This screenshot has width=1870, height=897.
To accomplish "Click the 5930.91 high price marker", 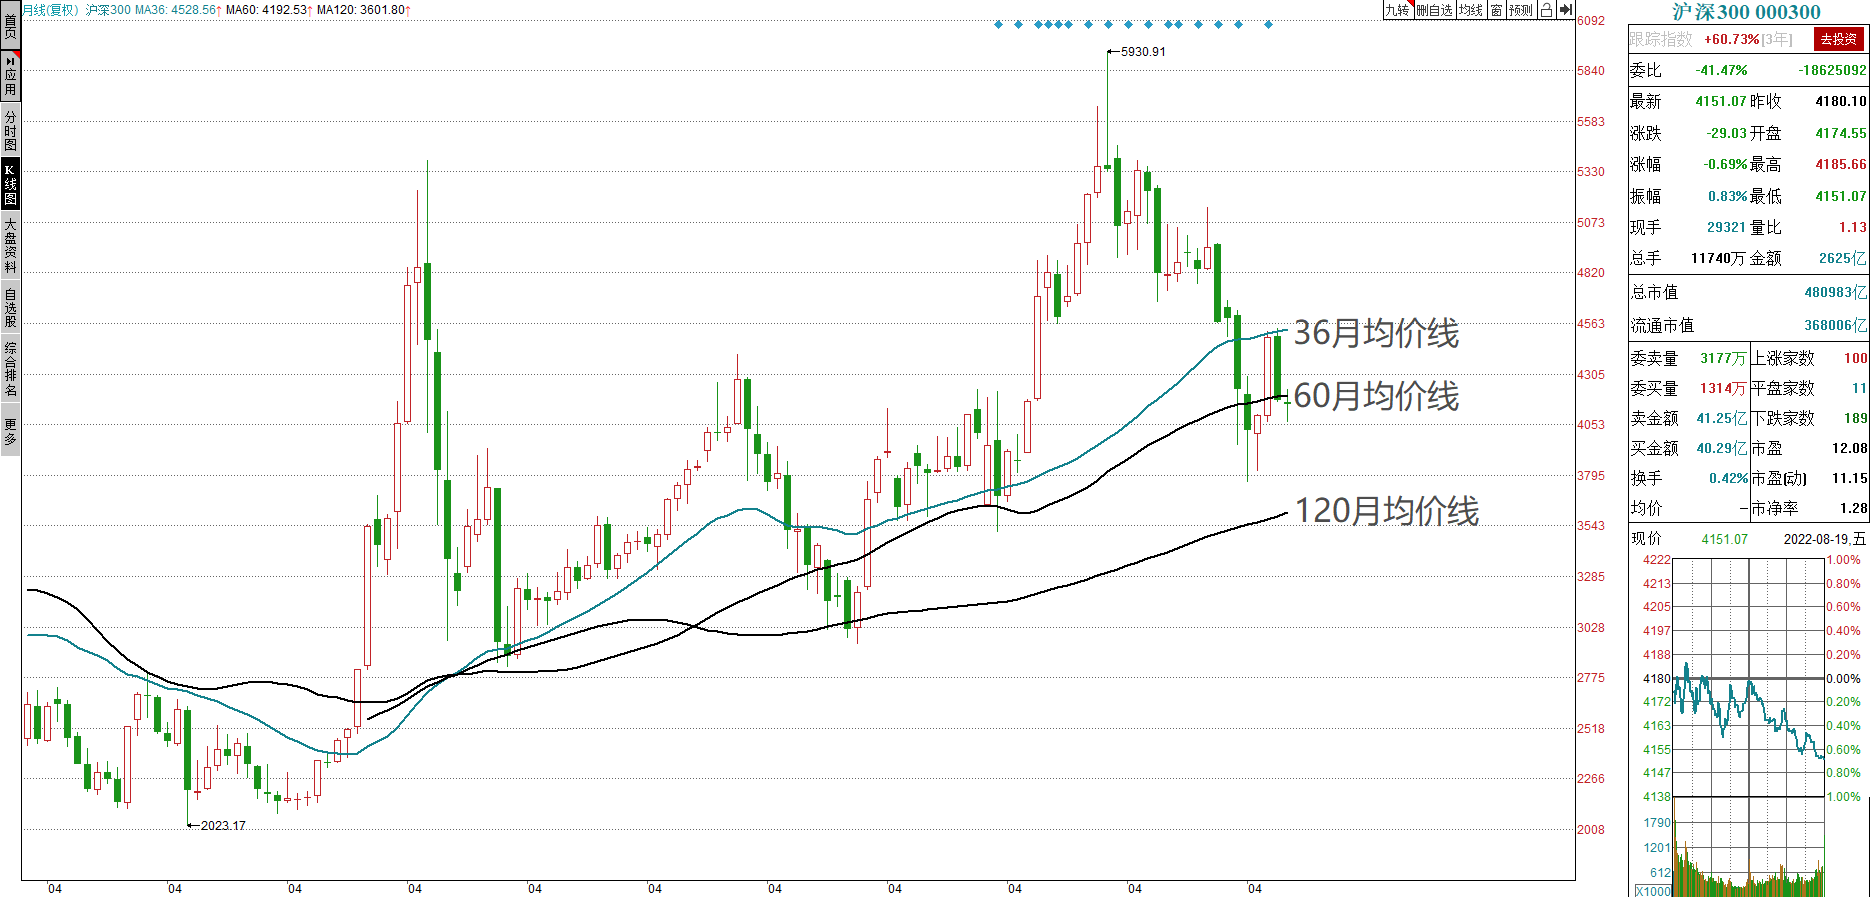I will coord(1142,52).
